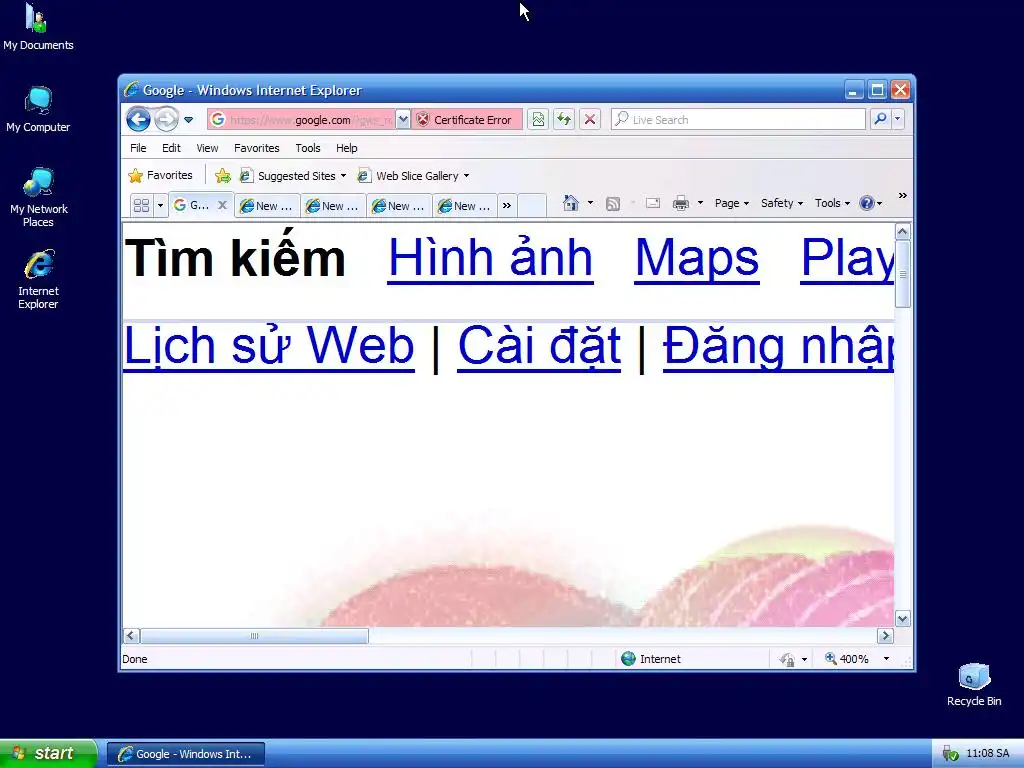Open the zoom level dropdown arrow
1024x768 pixels.
click(886, 659)
